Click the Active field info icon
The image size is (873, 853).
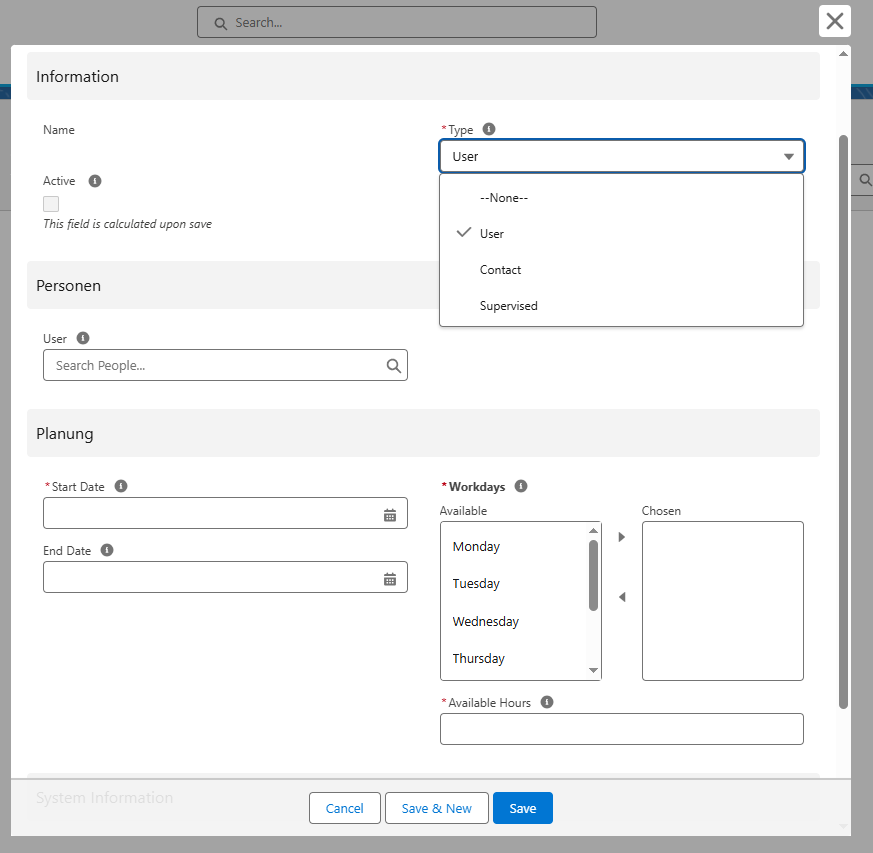[95, 181]
